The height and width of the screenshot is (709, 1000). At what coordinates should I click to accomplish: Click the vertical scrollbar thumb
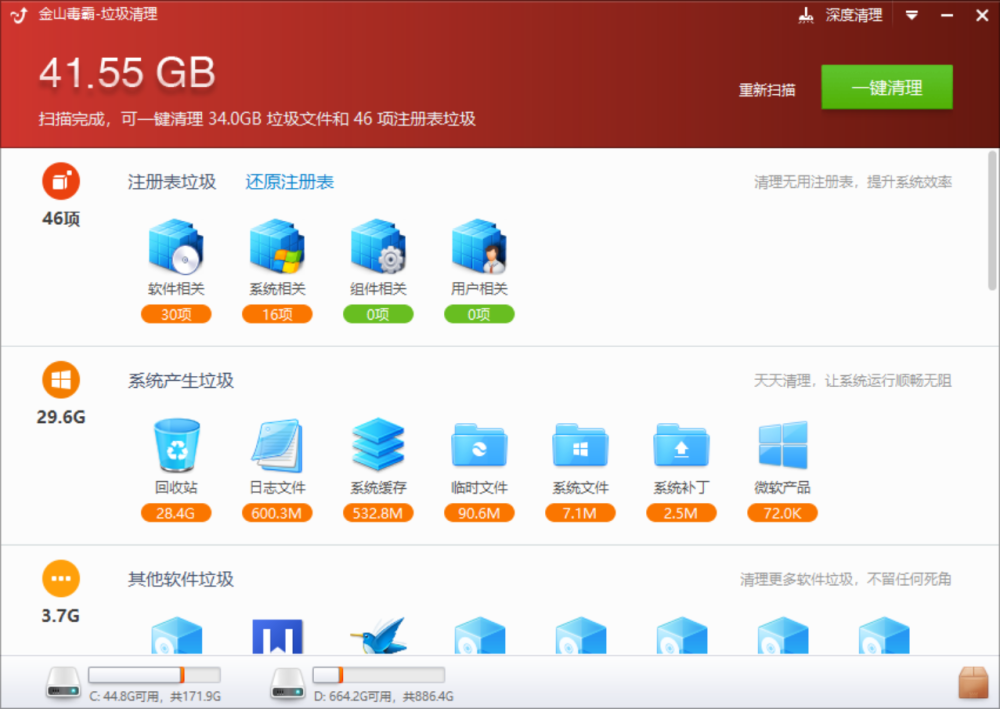(x=992, y=220)
